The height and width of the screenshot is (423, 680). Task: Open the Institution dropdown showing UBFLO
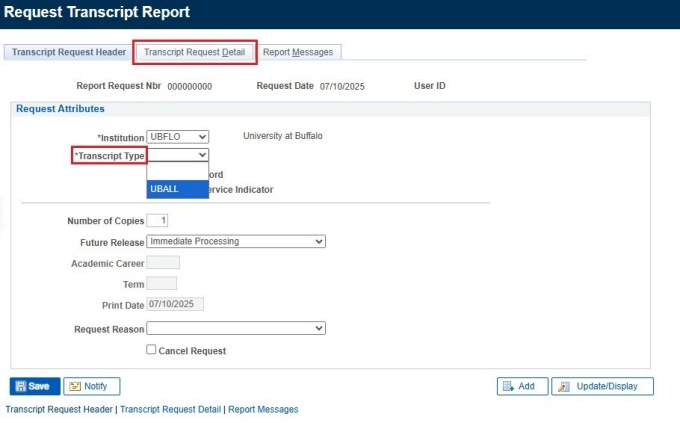(x=177, y=137)
